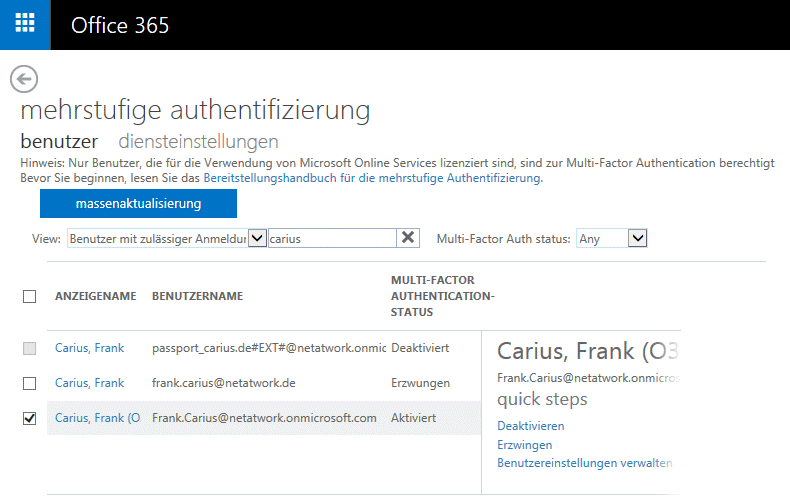This screenshot has width=790, height=503.
Task: Clear the carius search with X icon
Action: pos(408,237)
